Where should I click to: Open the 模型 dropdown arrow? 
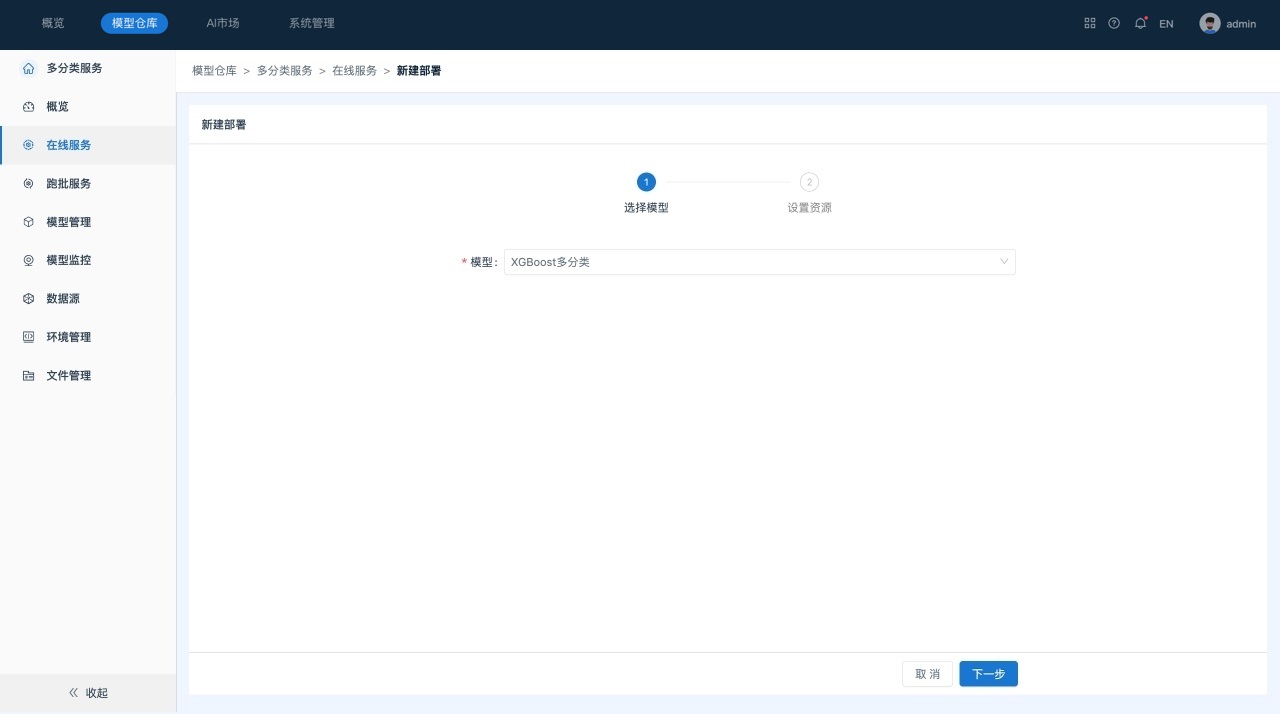1004,262
